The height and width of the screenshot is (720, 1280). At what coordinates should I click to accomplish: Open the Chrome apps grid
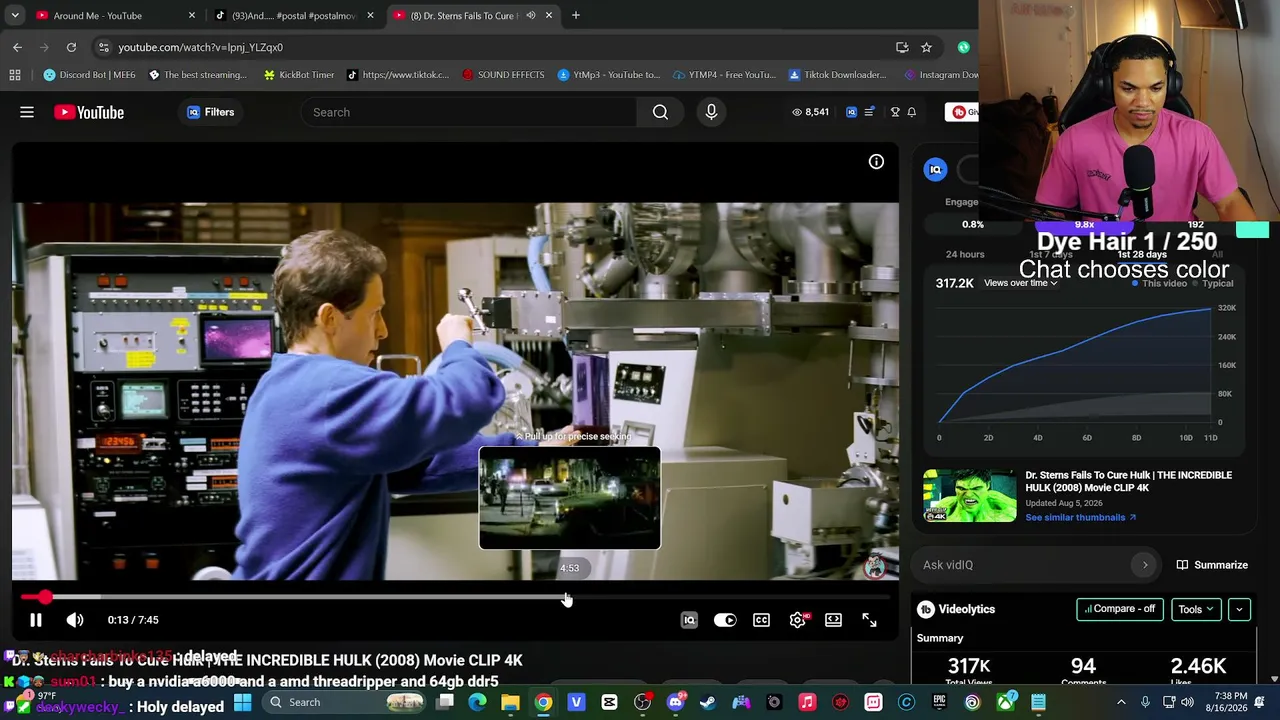(x=15, y=75)
